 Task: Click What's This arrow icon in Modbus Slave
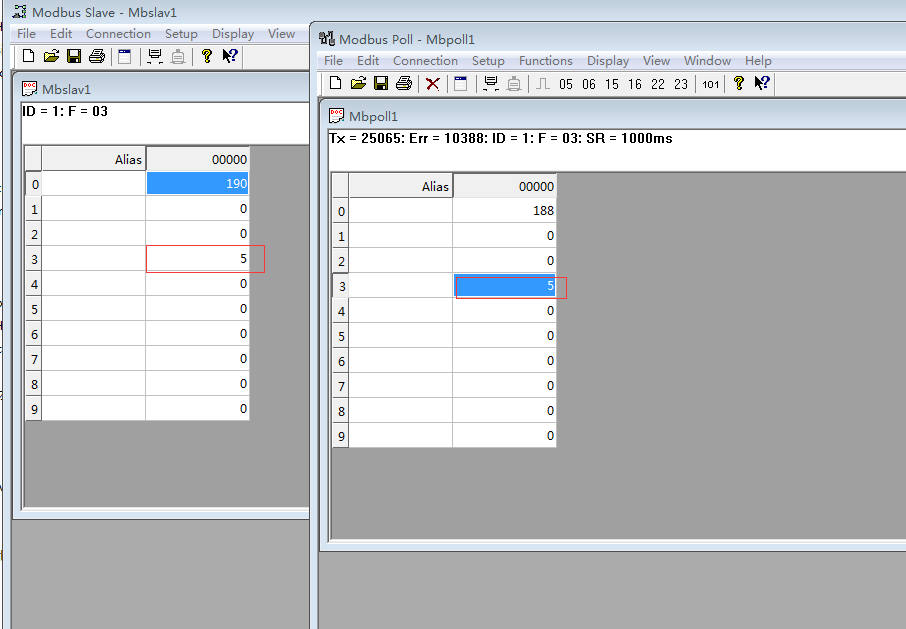pos(230,56)
